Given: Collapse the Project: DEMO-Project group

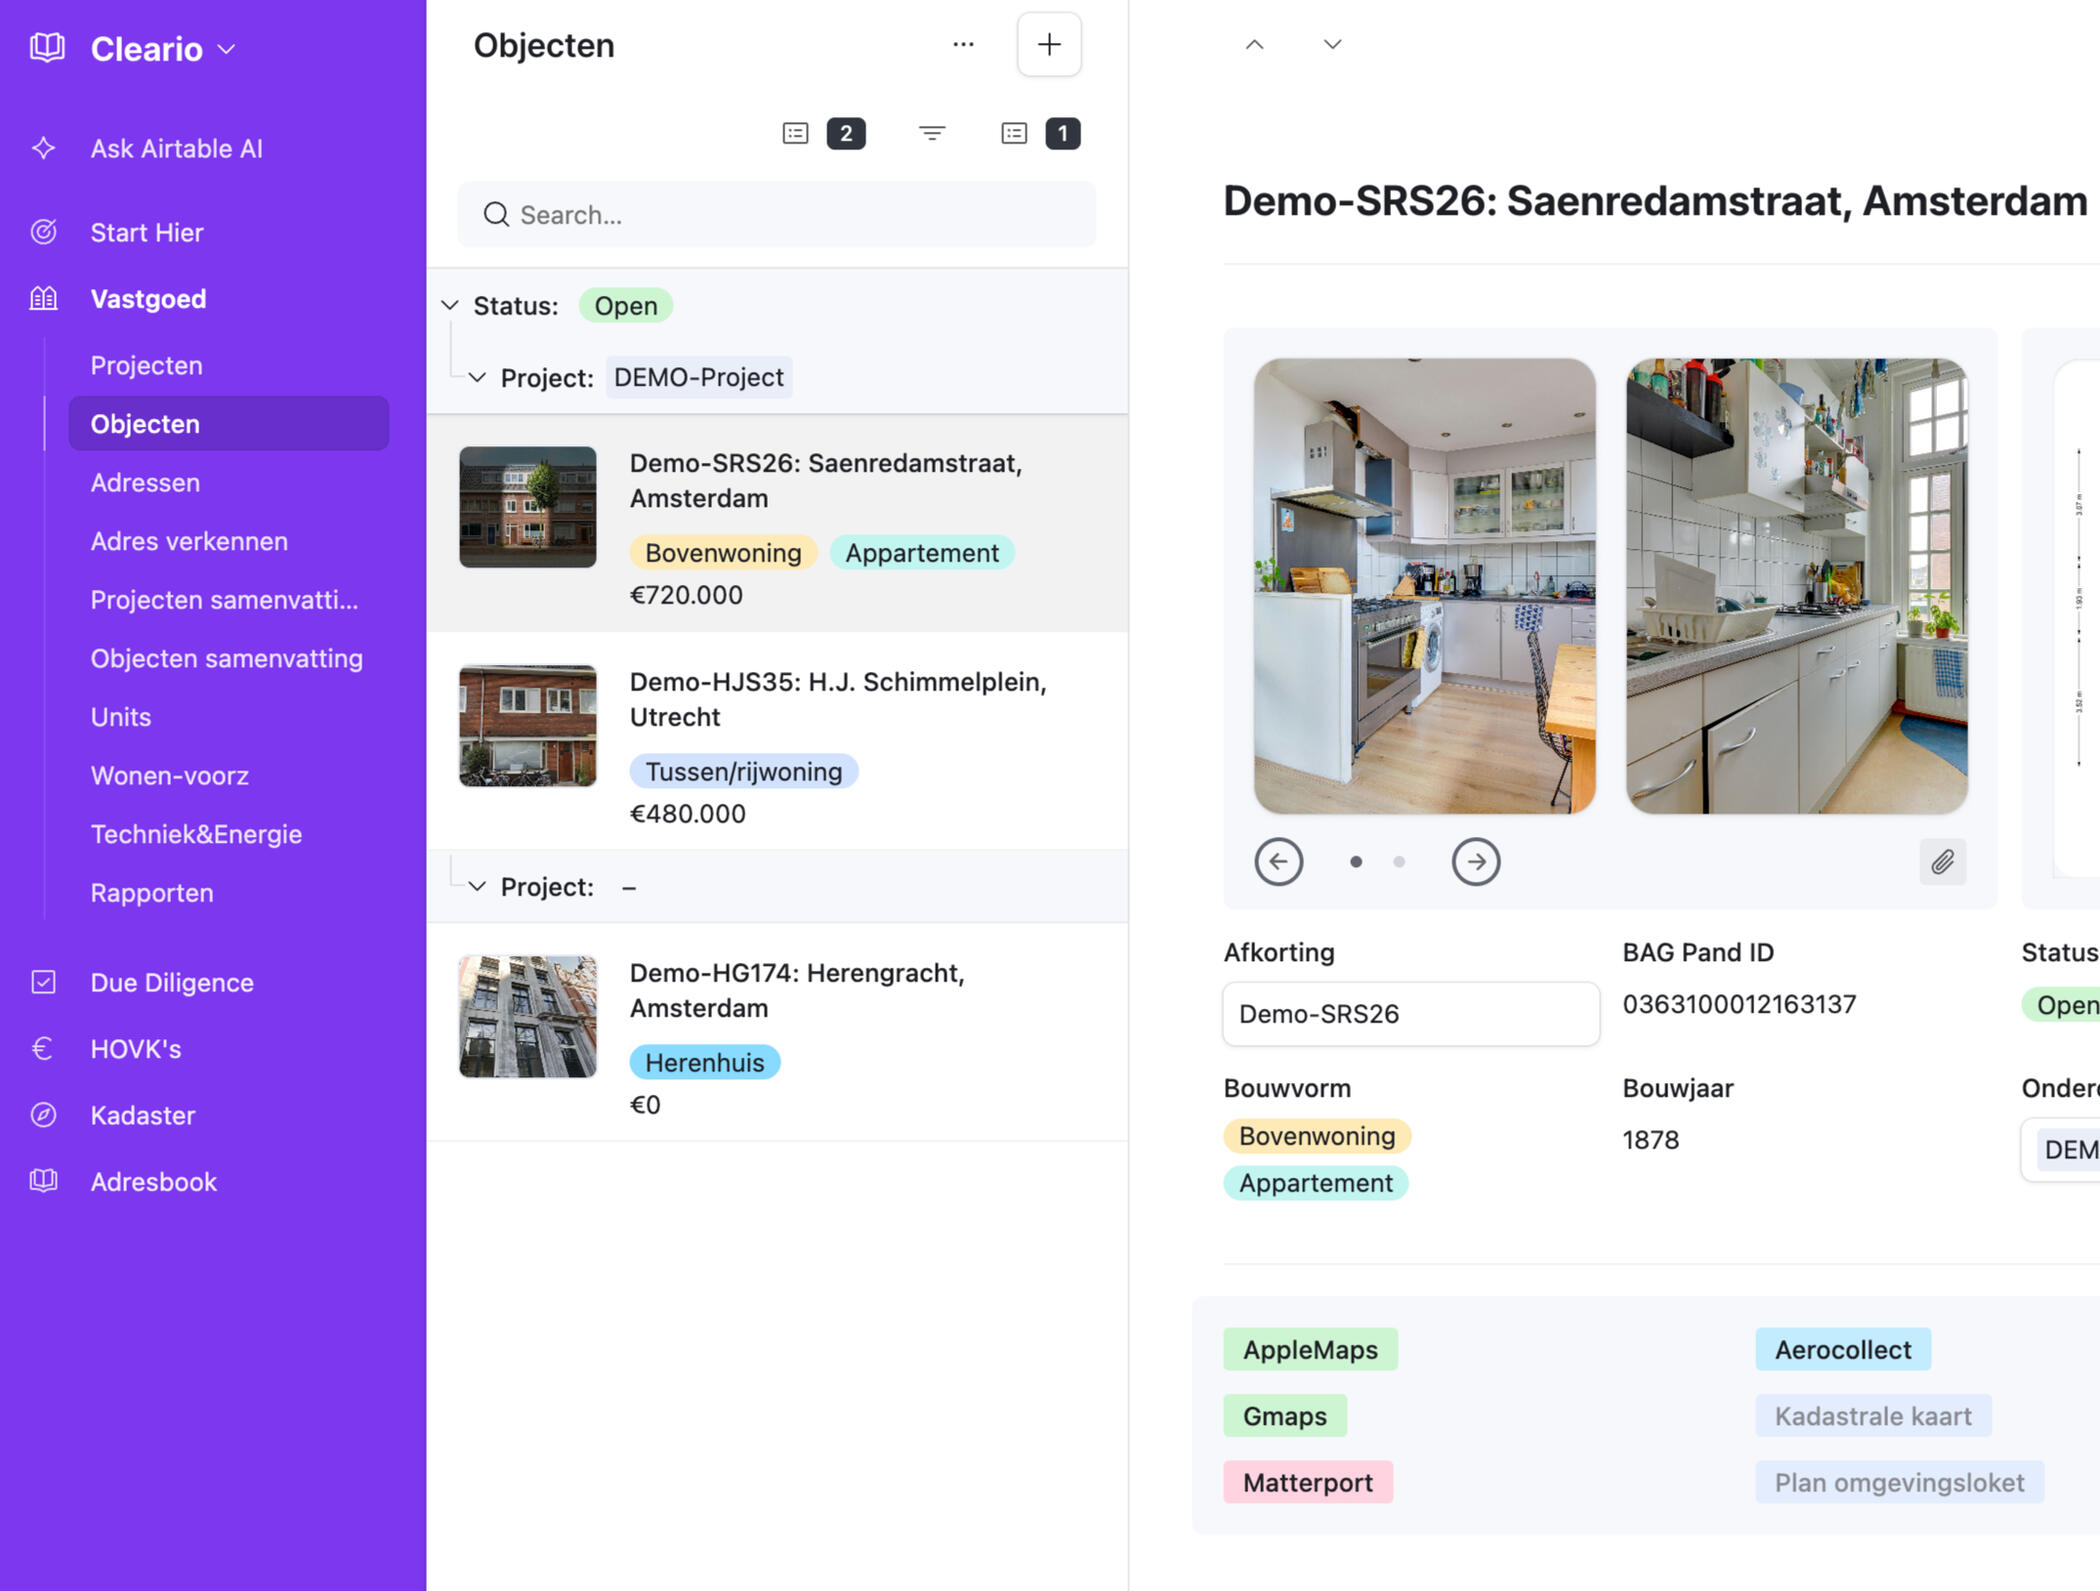Looking at the screenshot, I should (x=477, y=377).
